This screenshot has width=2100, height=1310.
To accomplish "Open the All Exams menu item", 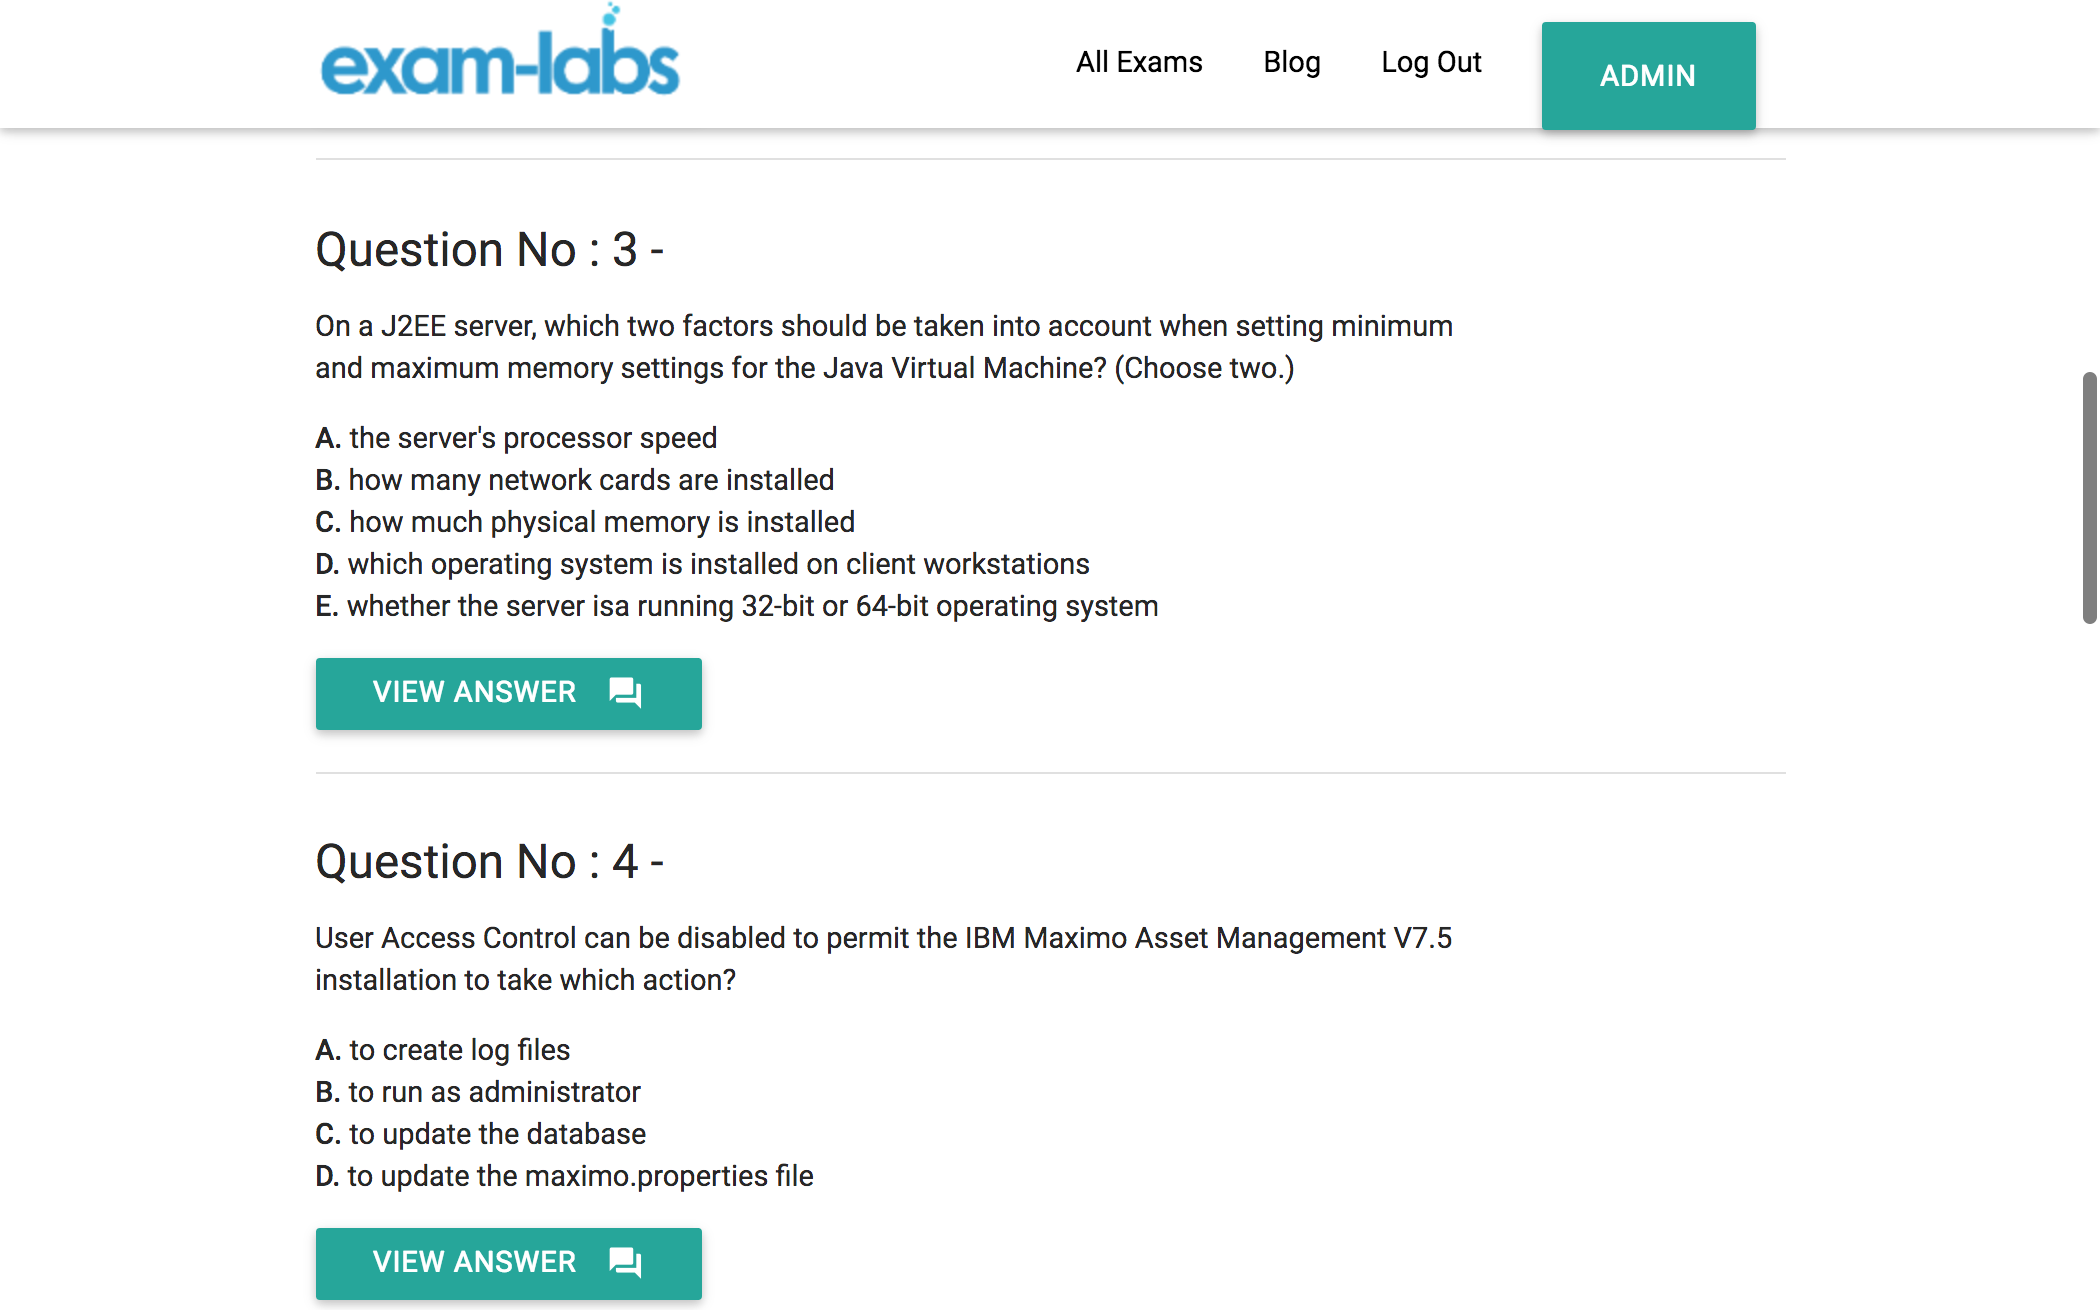I will [1139, 62].
